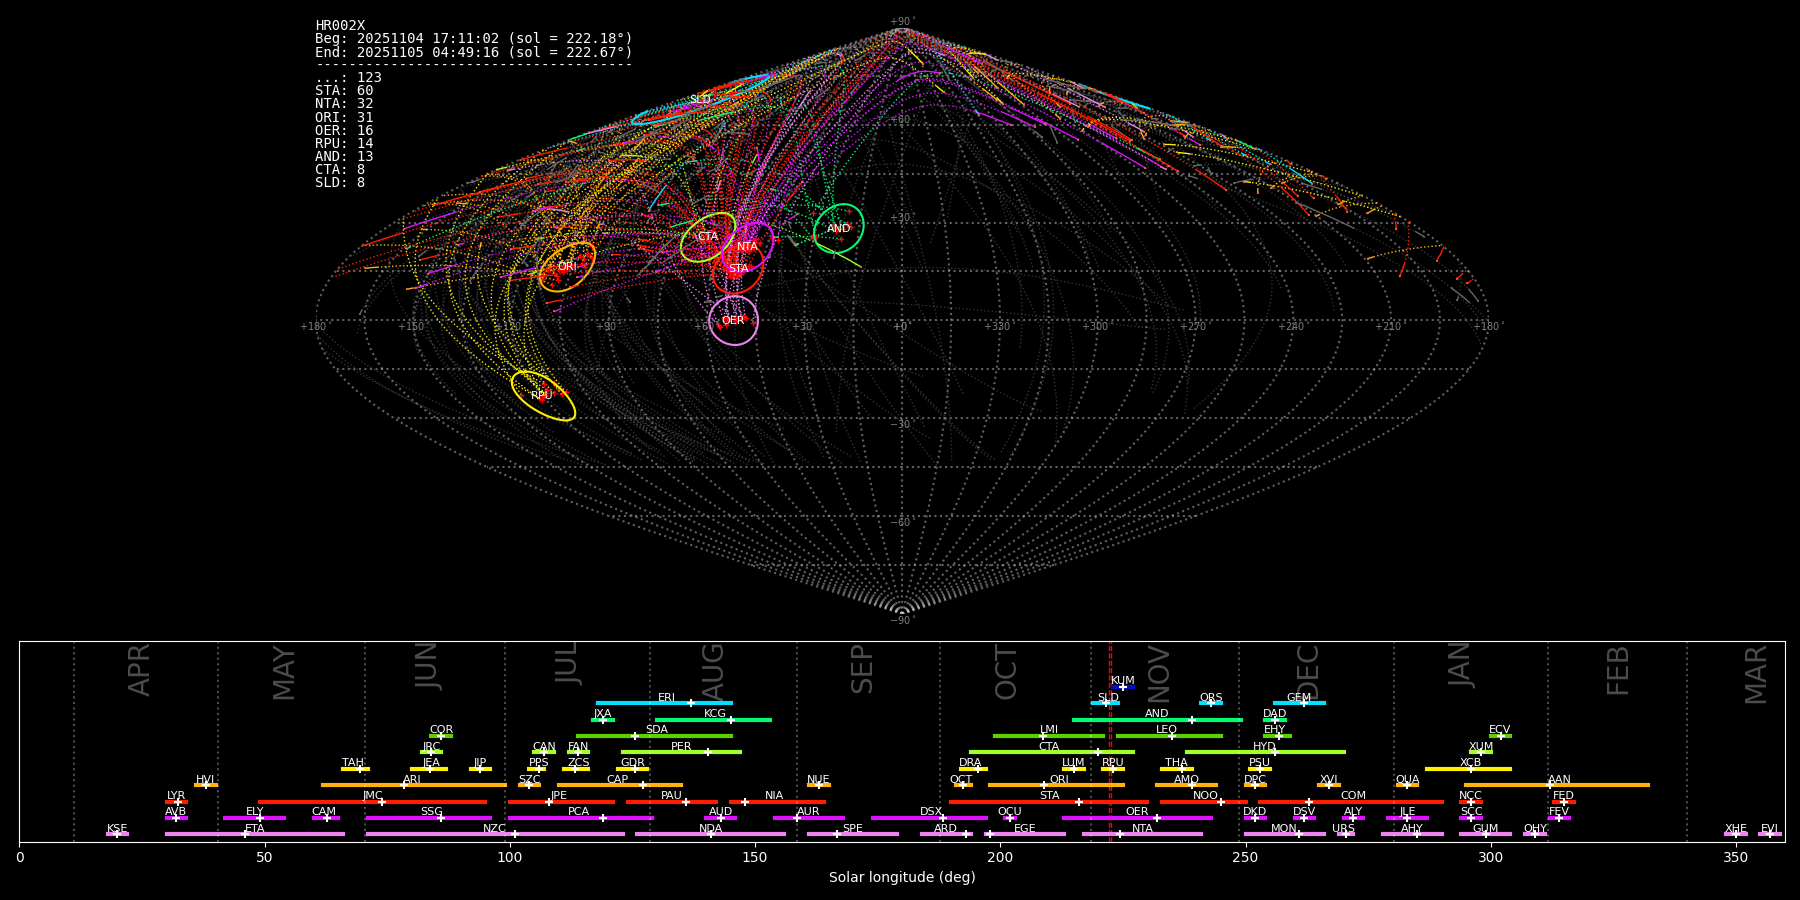Select the 'ORI: 31' legend entry
1800x900 pixels.
click(x=344, y=118)
